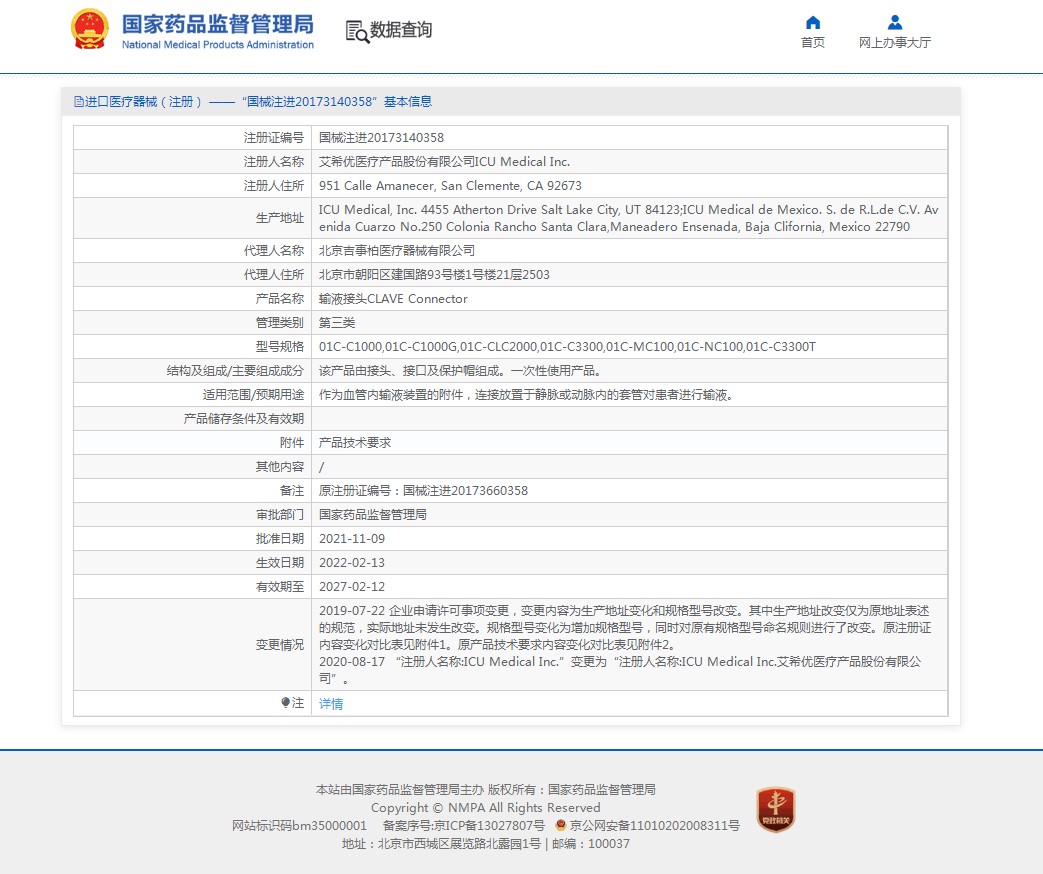The width and height of the screenshot is (1043, 874).
Task: Click the 产品名称 row label
Action: (279, 299)
